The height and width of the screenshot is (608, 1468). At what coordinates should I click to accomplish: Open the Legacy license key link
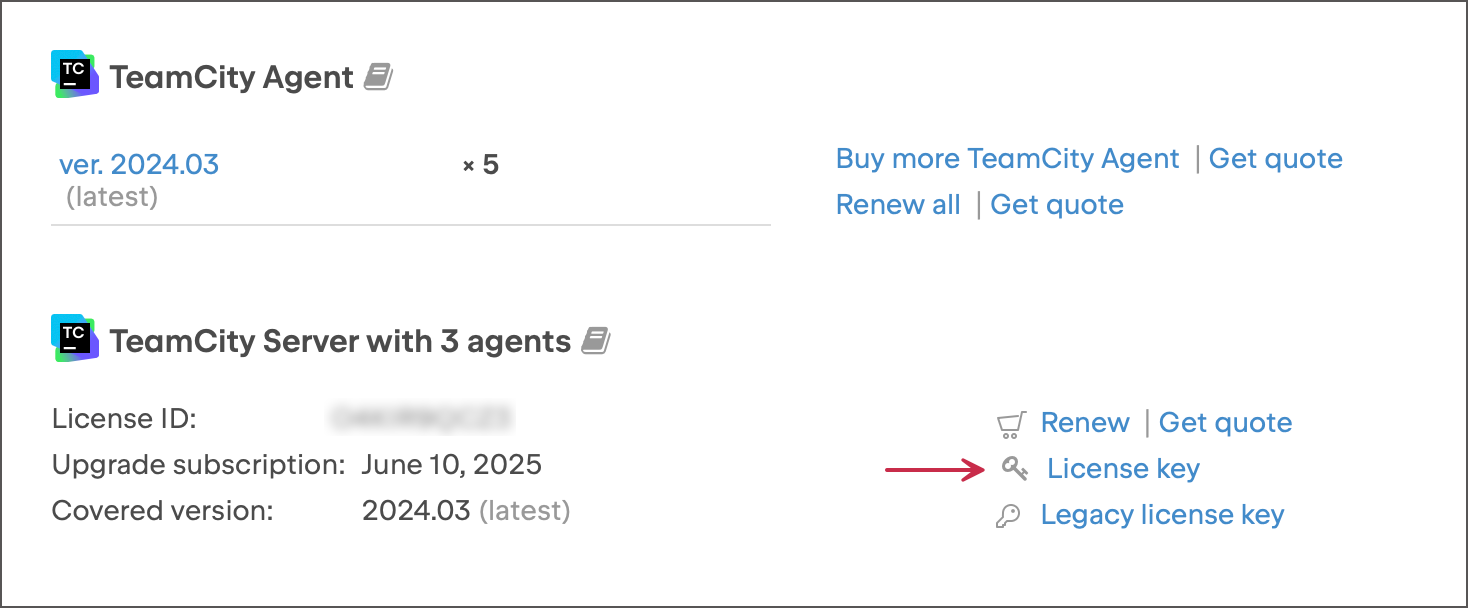(1162, 515)
